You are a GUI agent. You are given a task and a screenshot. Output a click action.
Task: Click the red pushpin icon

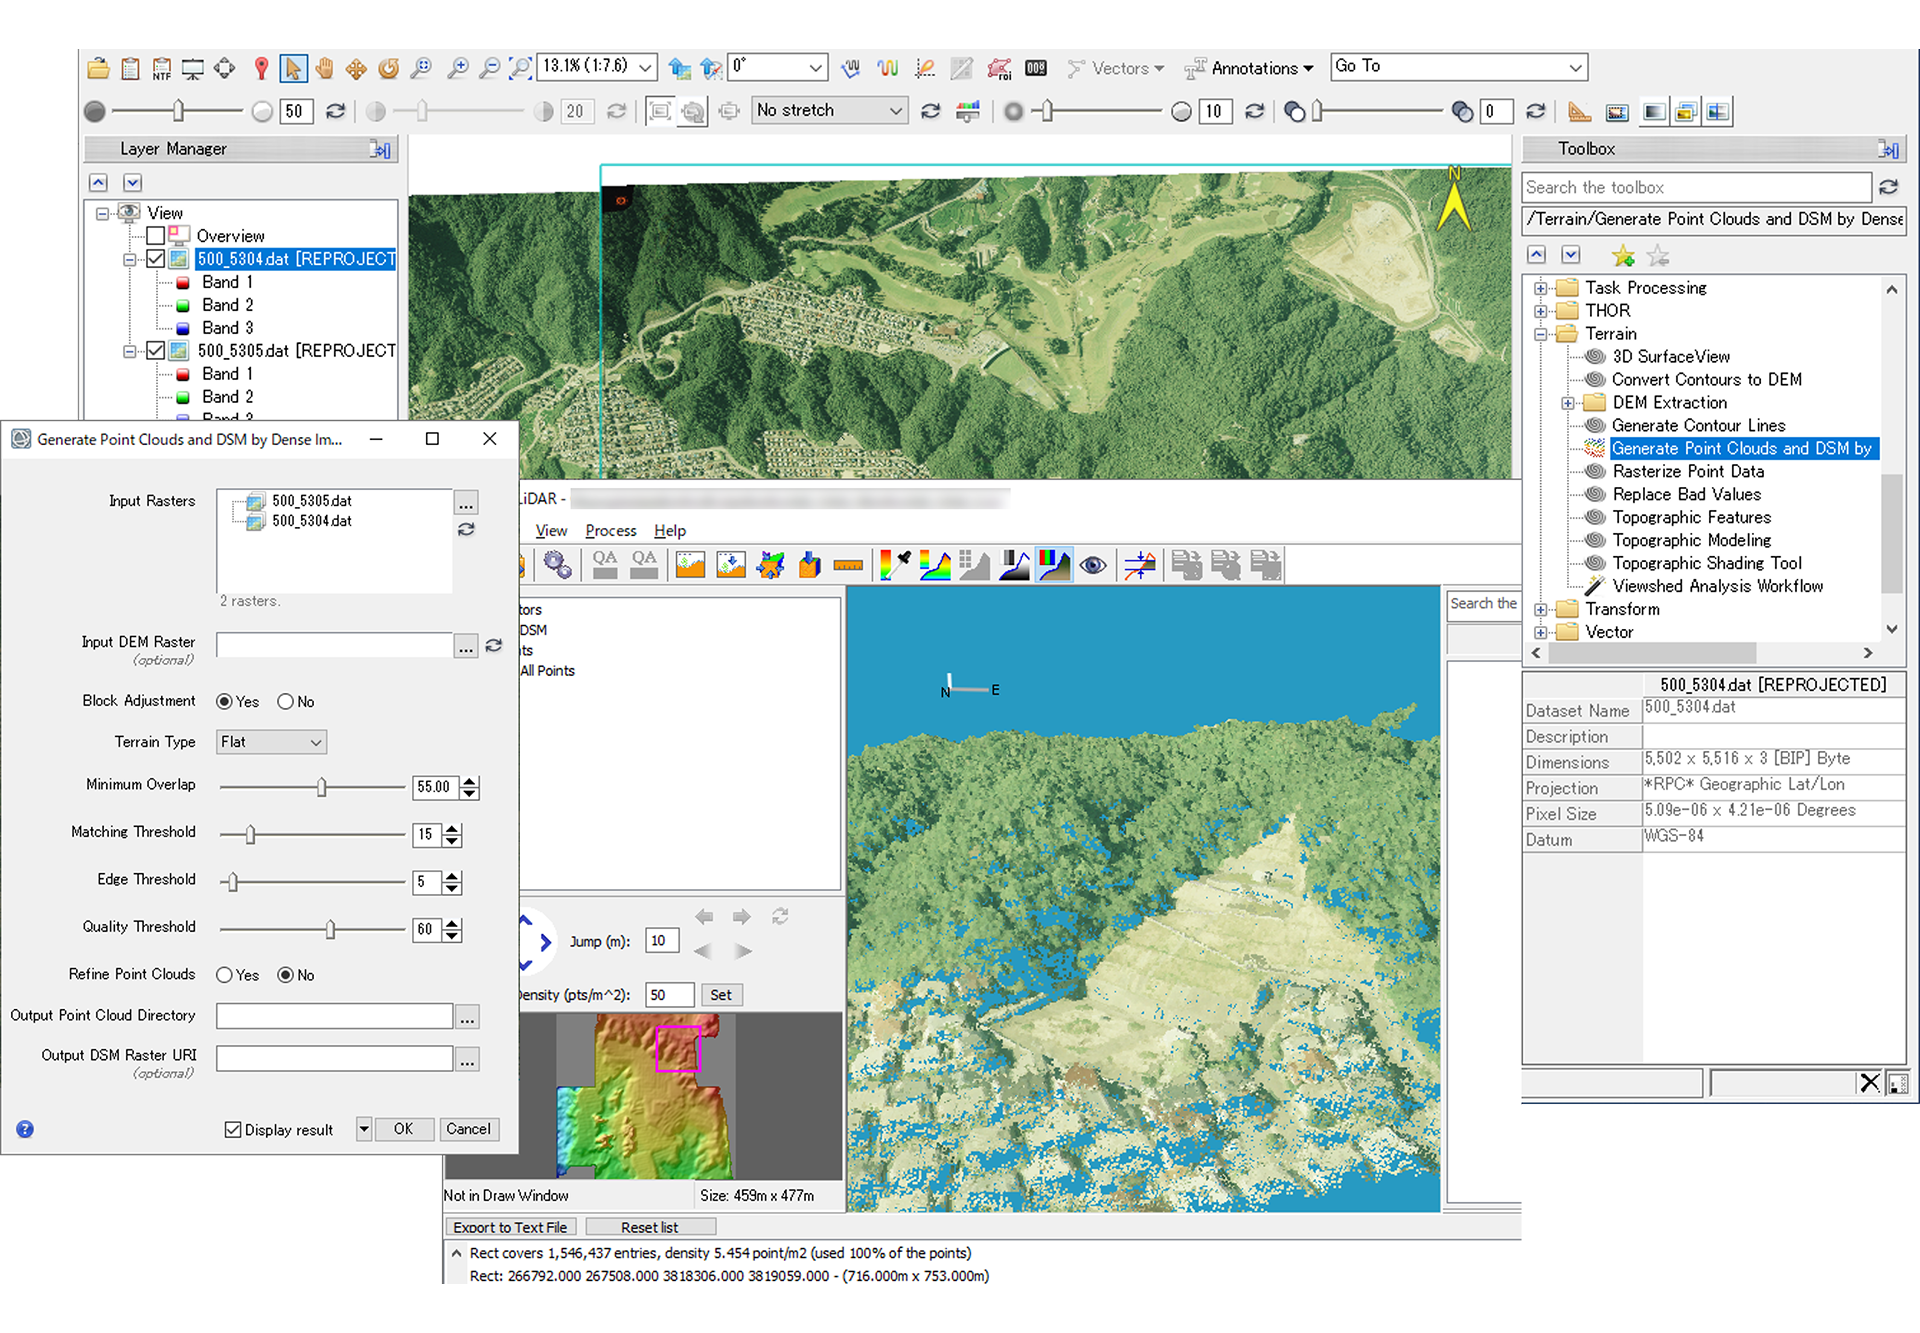[x=261, y=68]
